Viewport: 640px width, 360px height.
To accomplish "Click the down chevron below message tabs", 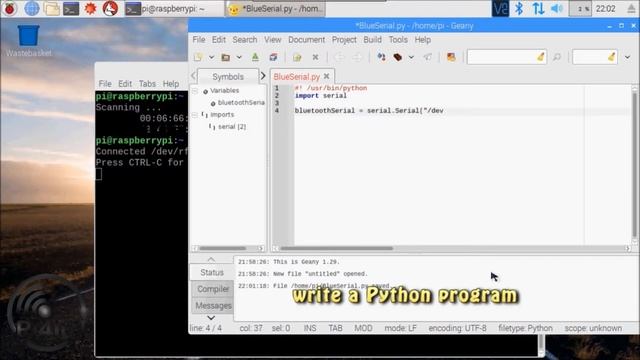I will tap(211, 318).
